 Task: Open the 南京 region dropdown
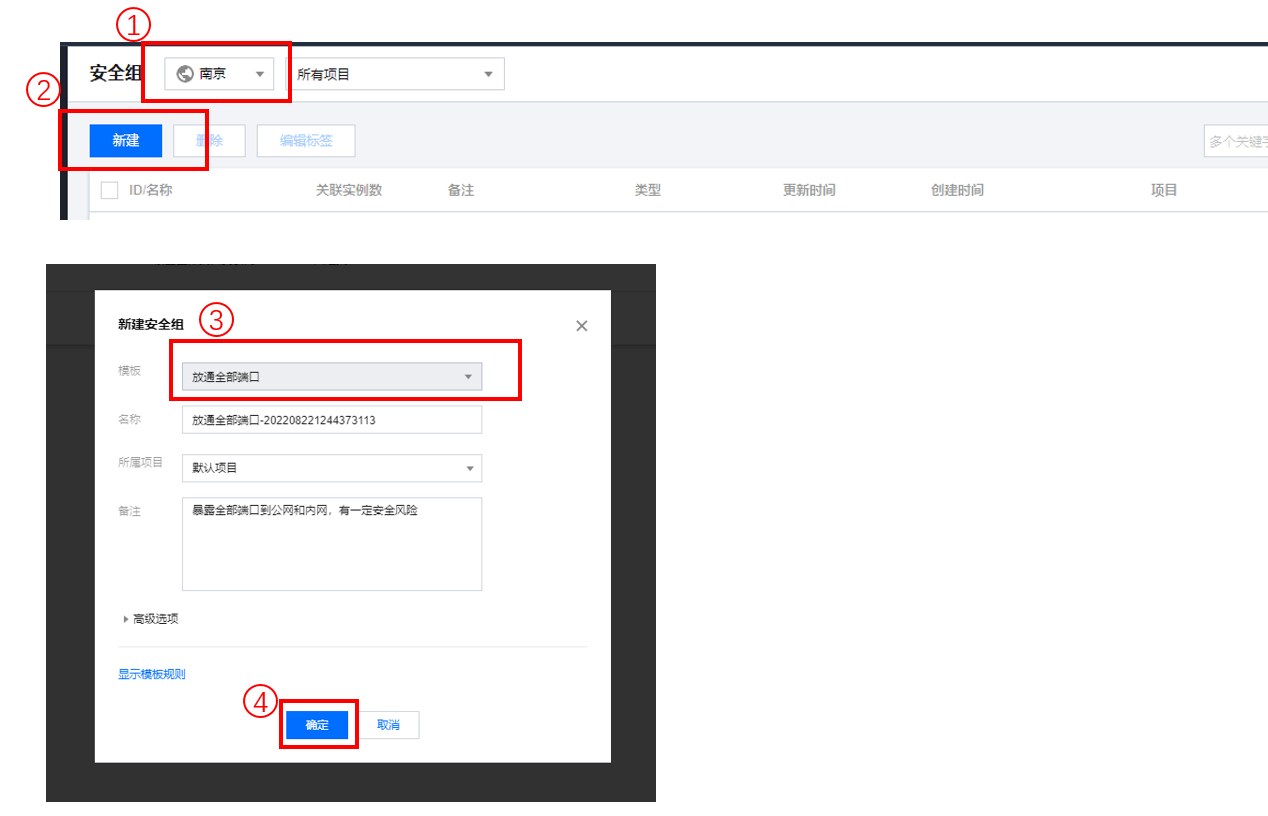pyautogui.click(x=220, y=73)
